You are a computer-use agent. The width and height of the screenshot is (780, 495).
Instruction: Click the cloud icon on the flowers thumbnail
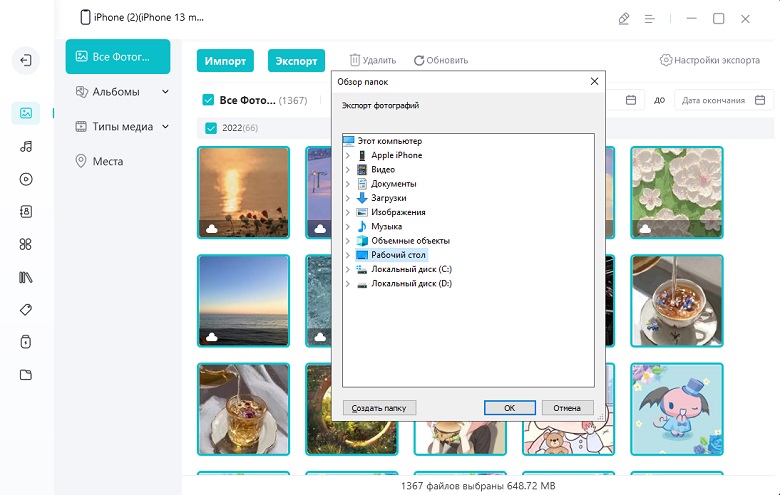point(645,229)
